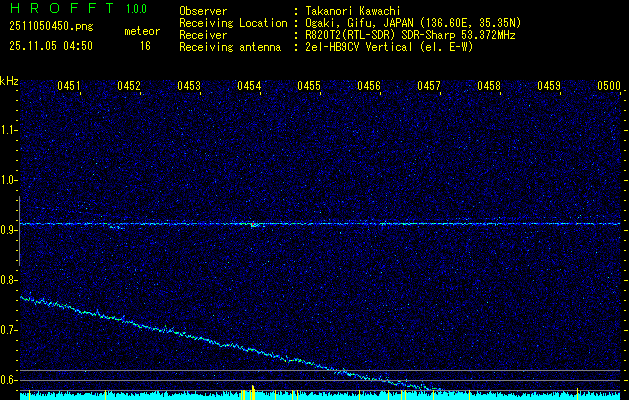Viewport: 629px width, 400px height.
Task: Select the 1.1 frequency axis label
Action: (9, 130)
